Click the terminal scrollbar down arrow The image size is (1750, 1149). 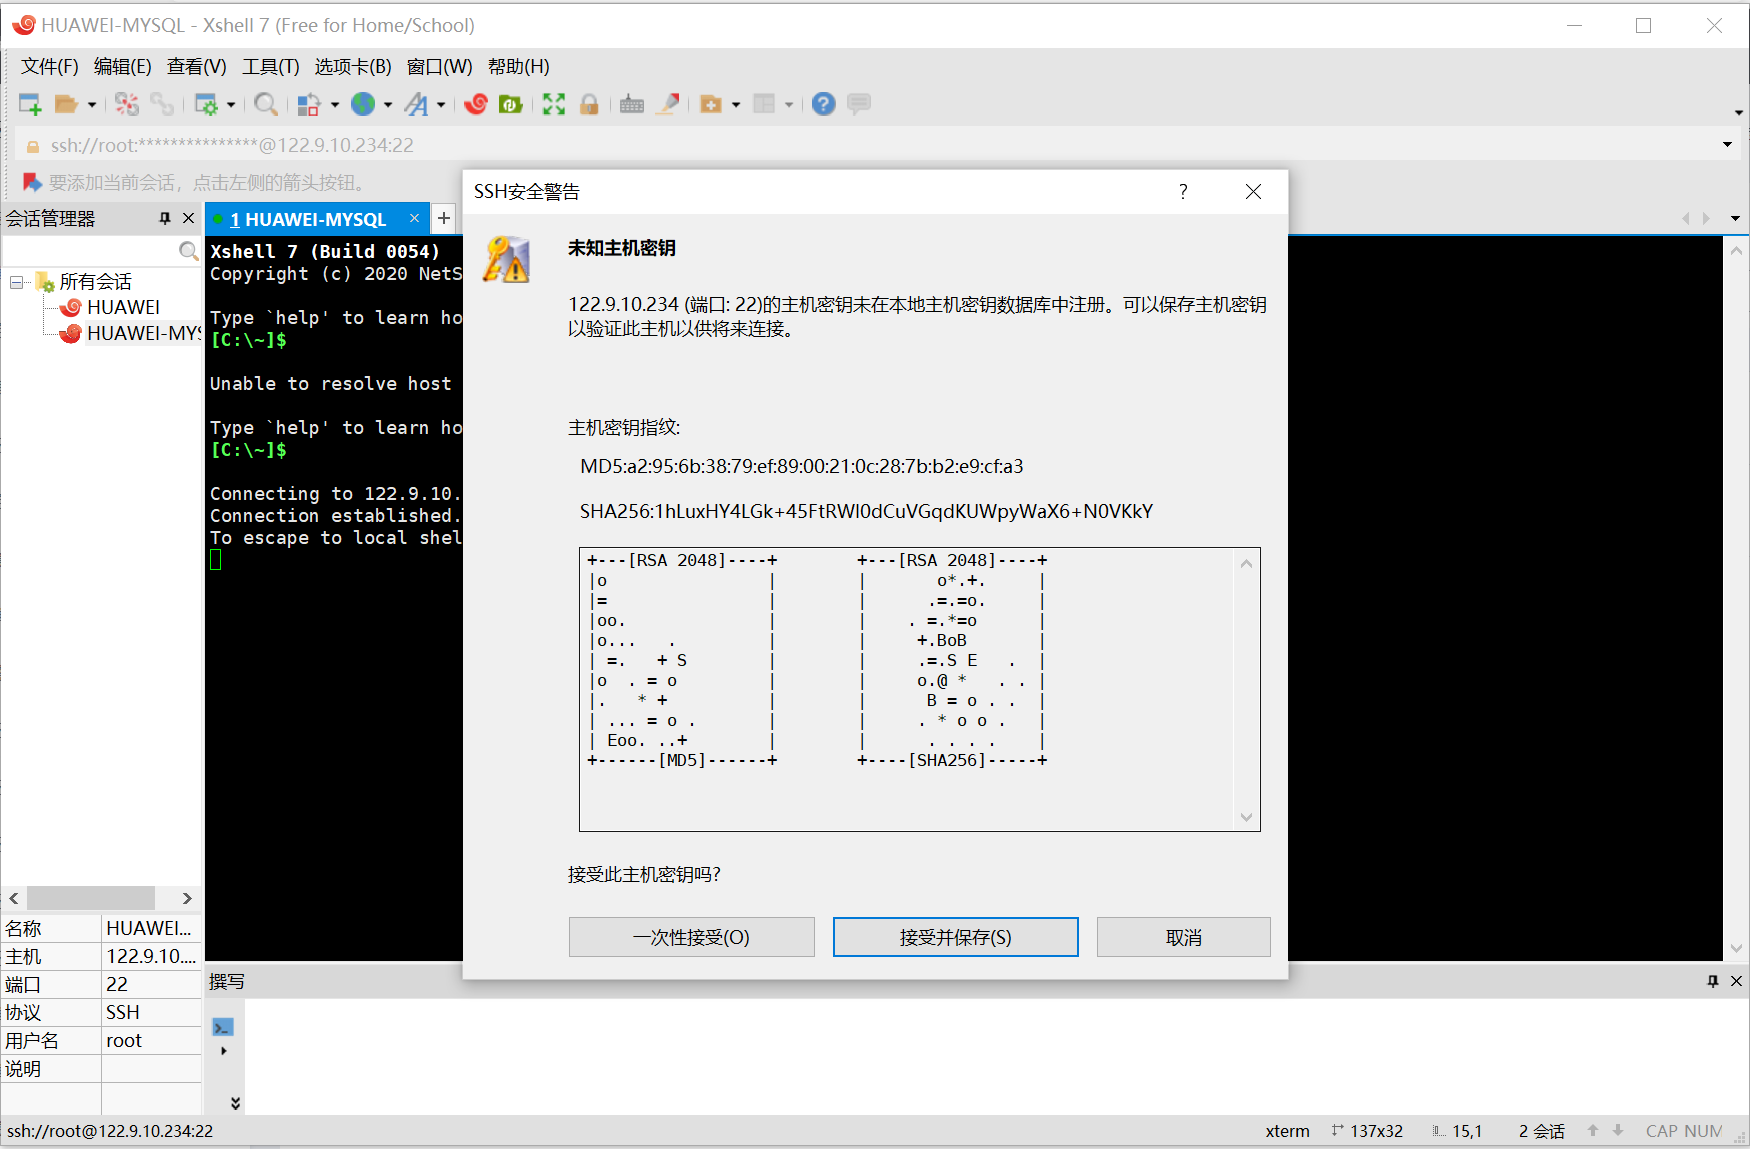(x=1736, y=948)
